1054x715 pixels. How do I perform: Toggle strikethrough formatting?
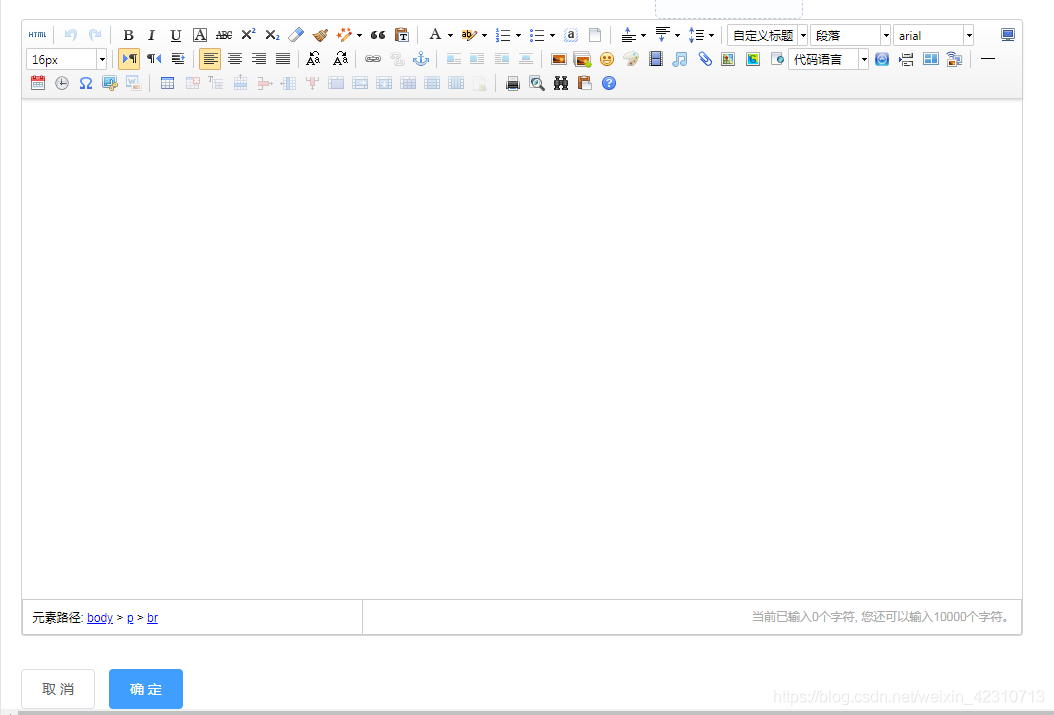click(x=224, y=35)
